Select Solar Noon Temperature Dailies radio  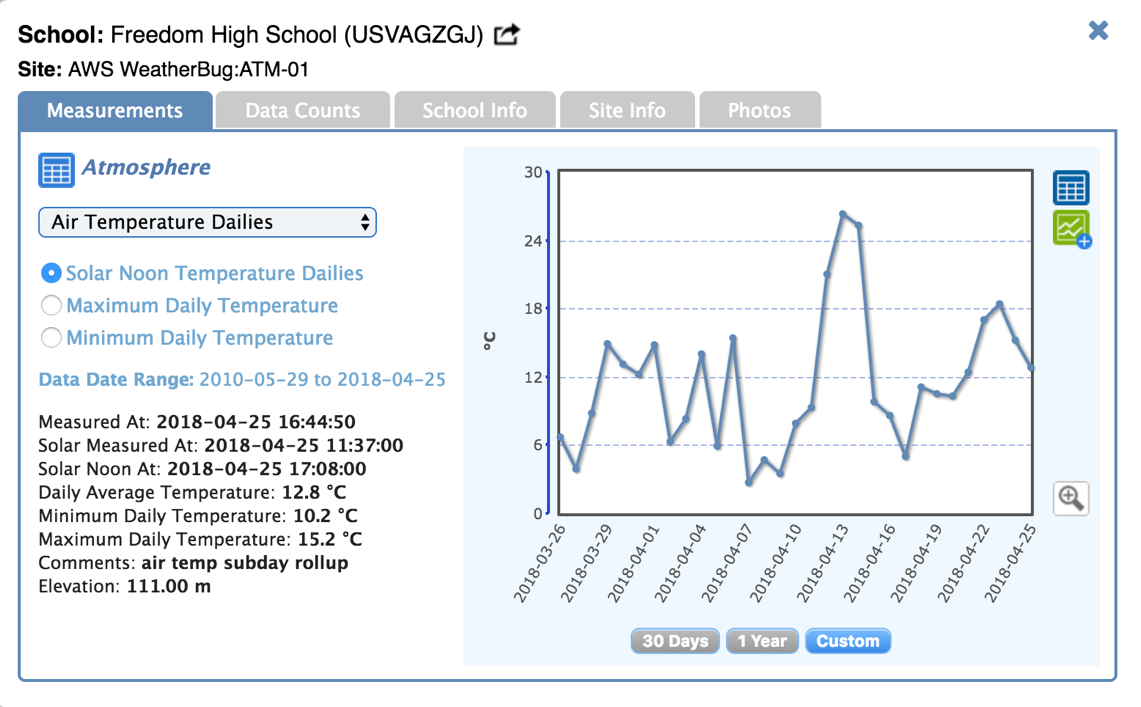click(x=51, y=273)
